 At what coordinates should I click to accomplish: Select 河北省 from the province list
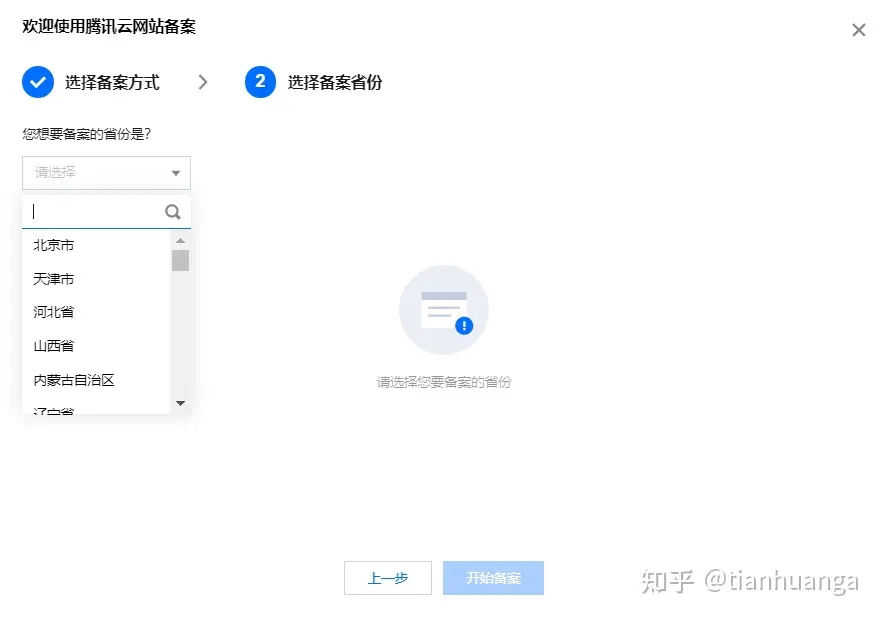click(x=52, y=311)
